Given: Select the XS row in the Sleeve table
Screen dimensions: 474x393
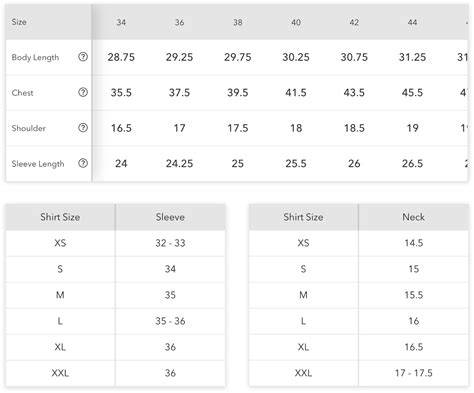Looking at the screenshot, I should (x=115, y=243).
